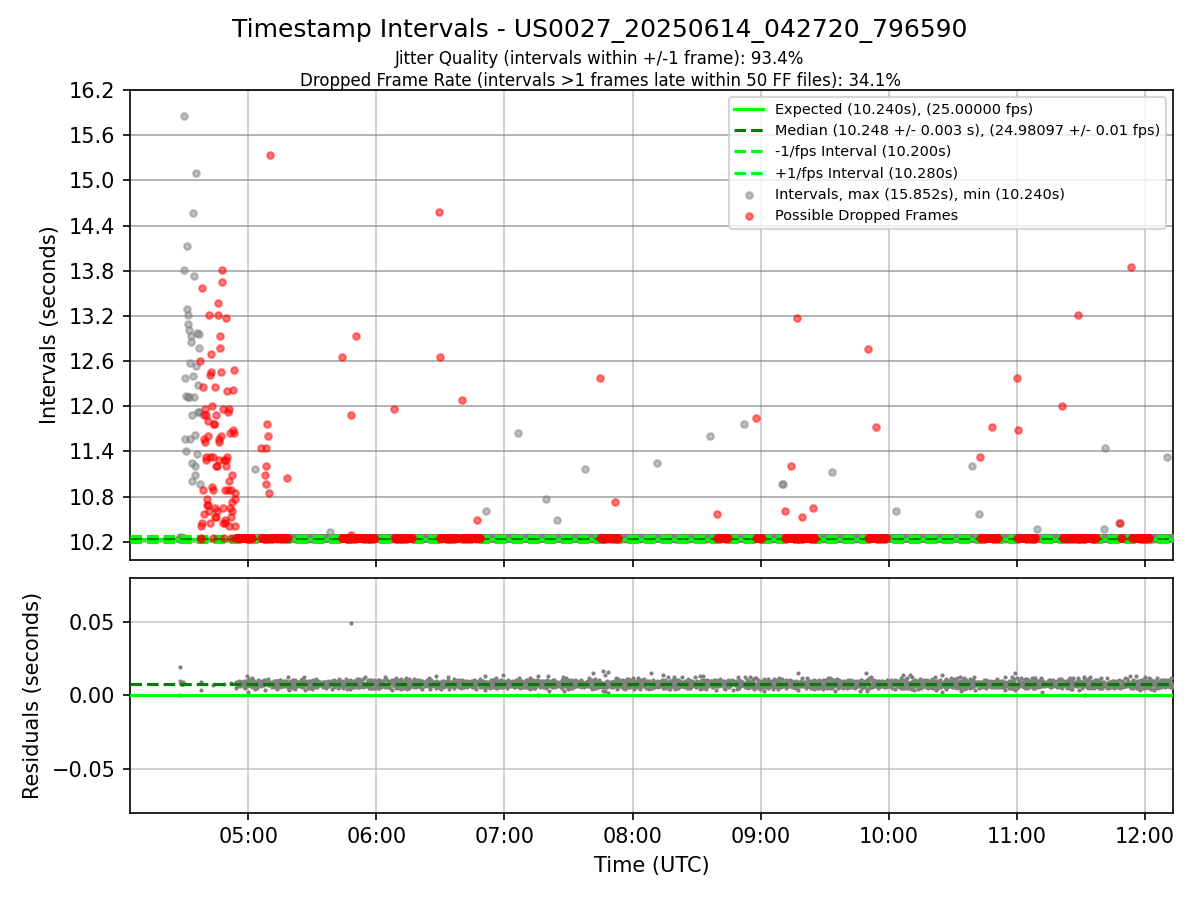1200x900 pixels.
Task: Click the gray dot marker beside 'Intervals, max'
Action: tap(750, 194)
